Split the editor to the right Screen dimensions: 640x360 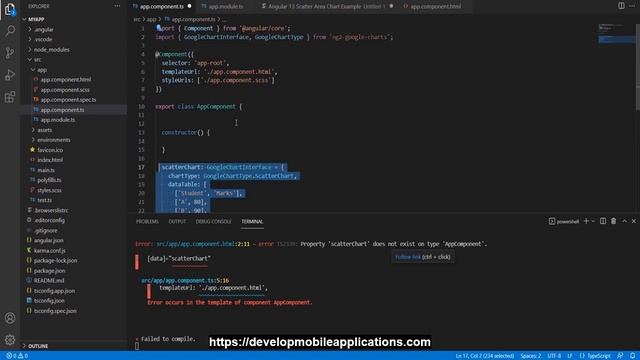[x=621, y=6]
